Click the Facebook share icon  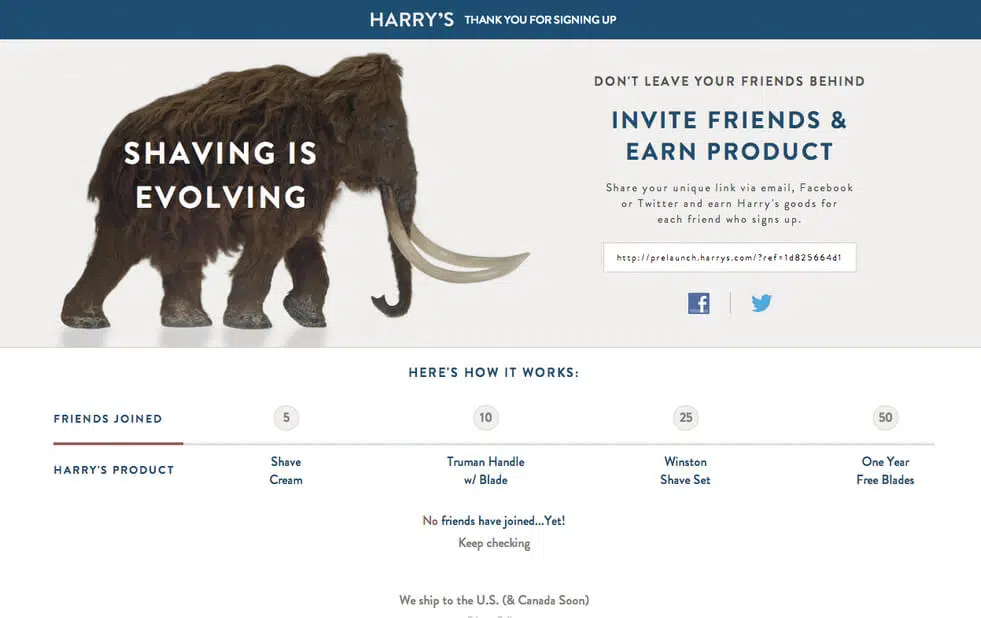698,303
